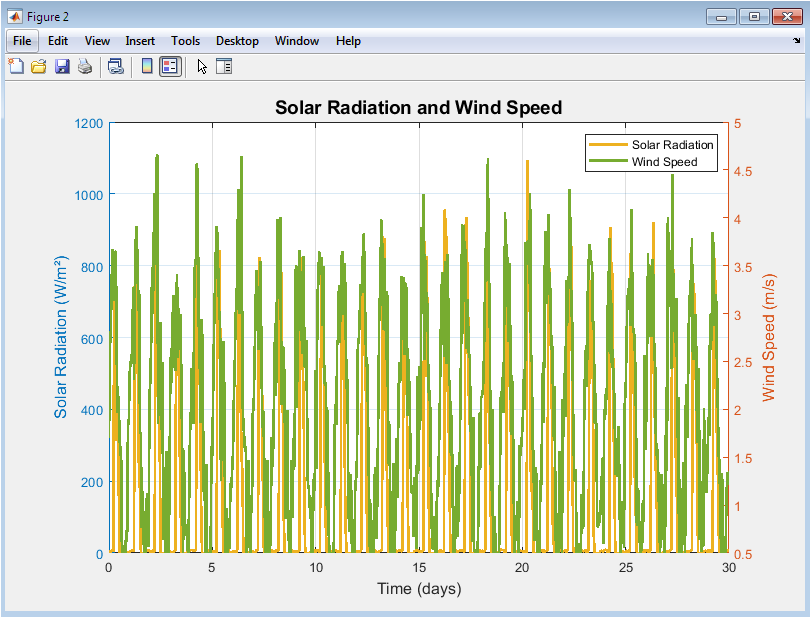Click the 'Time (days)' x-axis label

(419, 589)
